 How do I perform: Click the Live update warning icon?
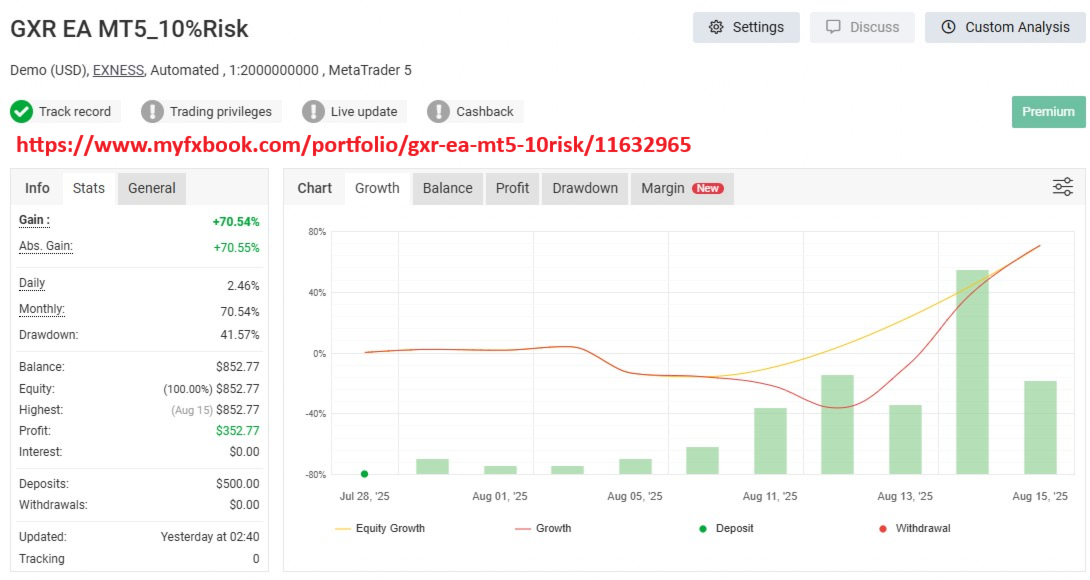(314, 111)
